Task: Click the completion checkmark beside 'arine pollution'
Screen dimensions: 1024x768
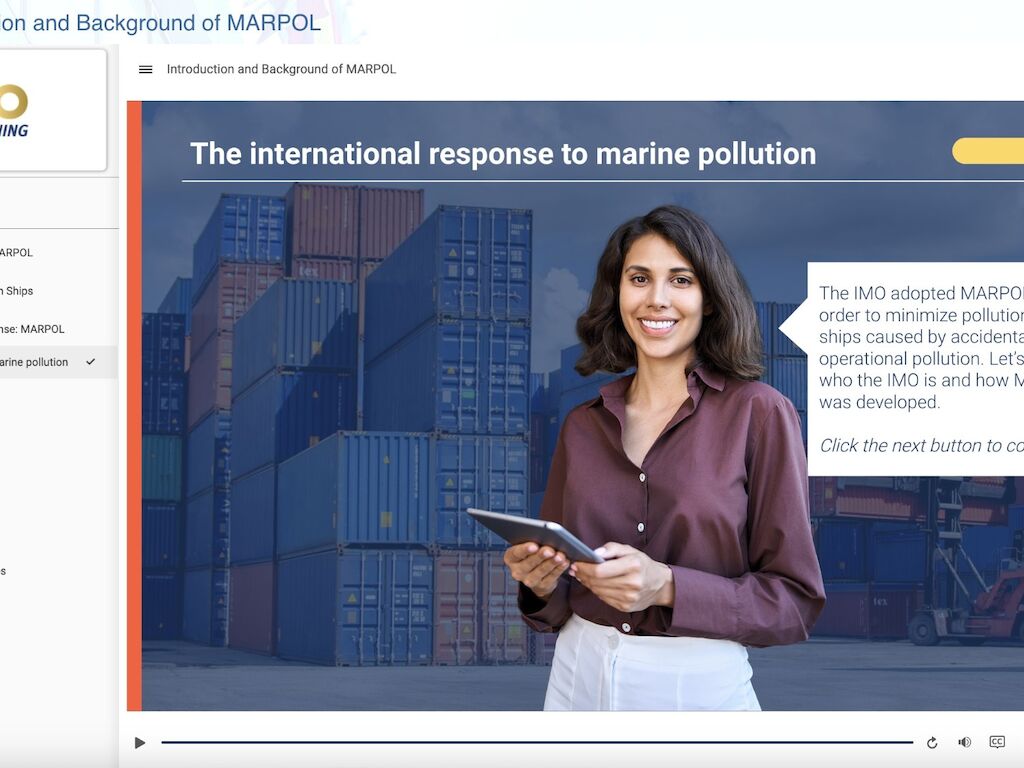Action: tap(91, 362)
